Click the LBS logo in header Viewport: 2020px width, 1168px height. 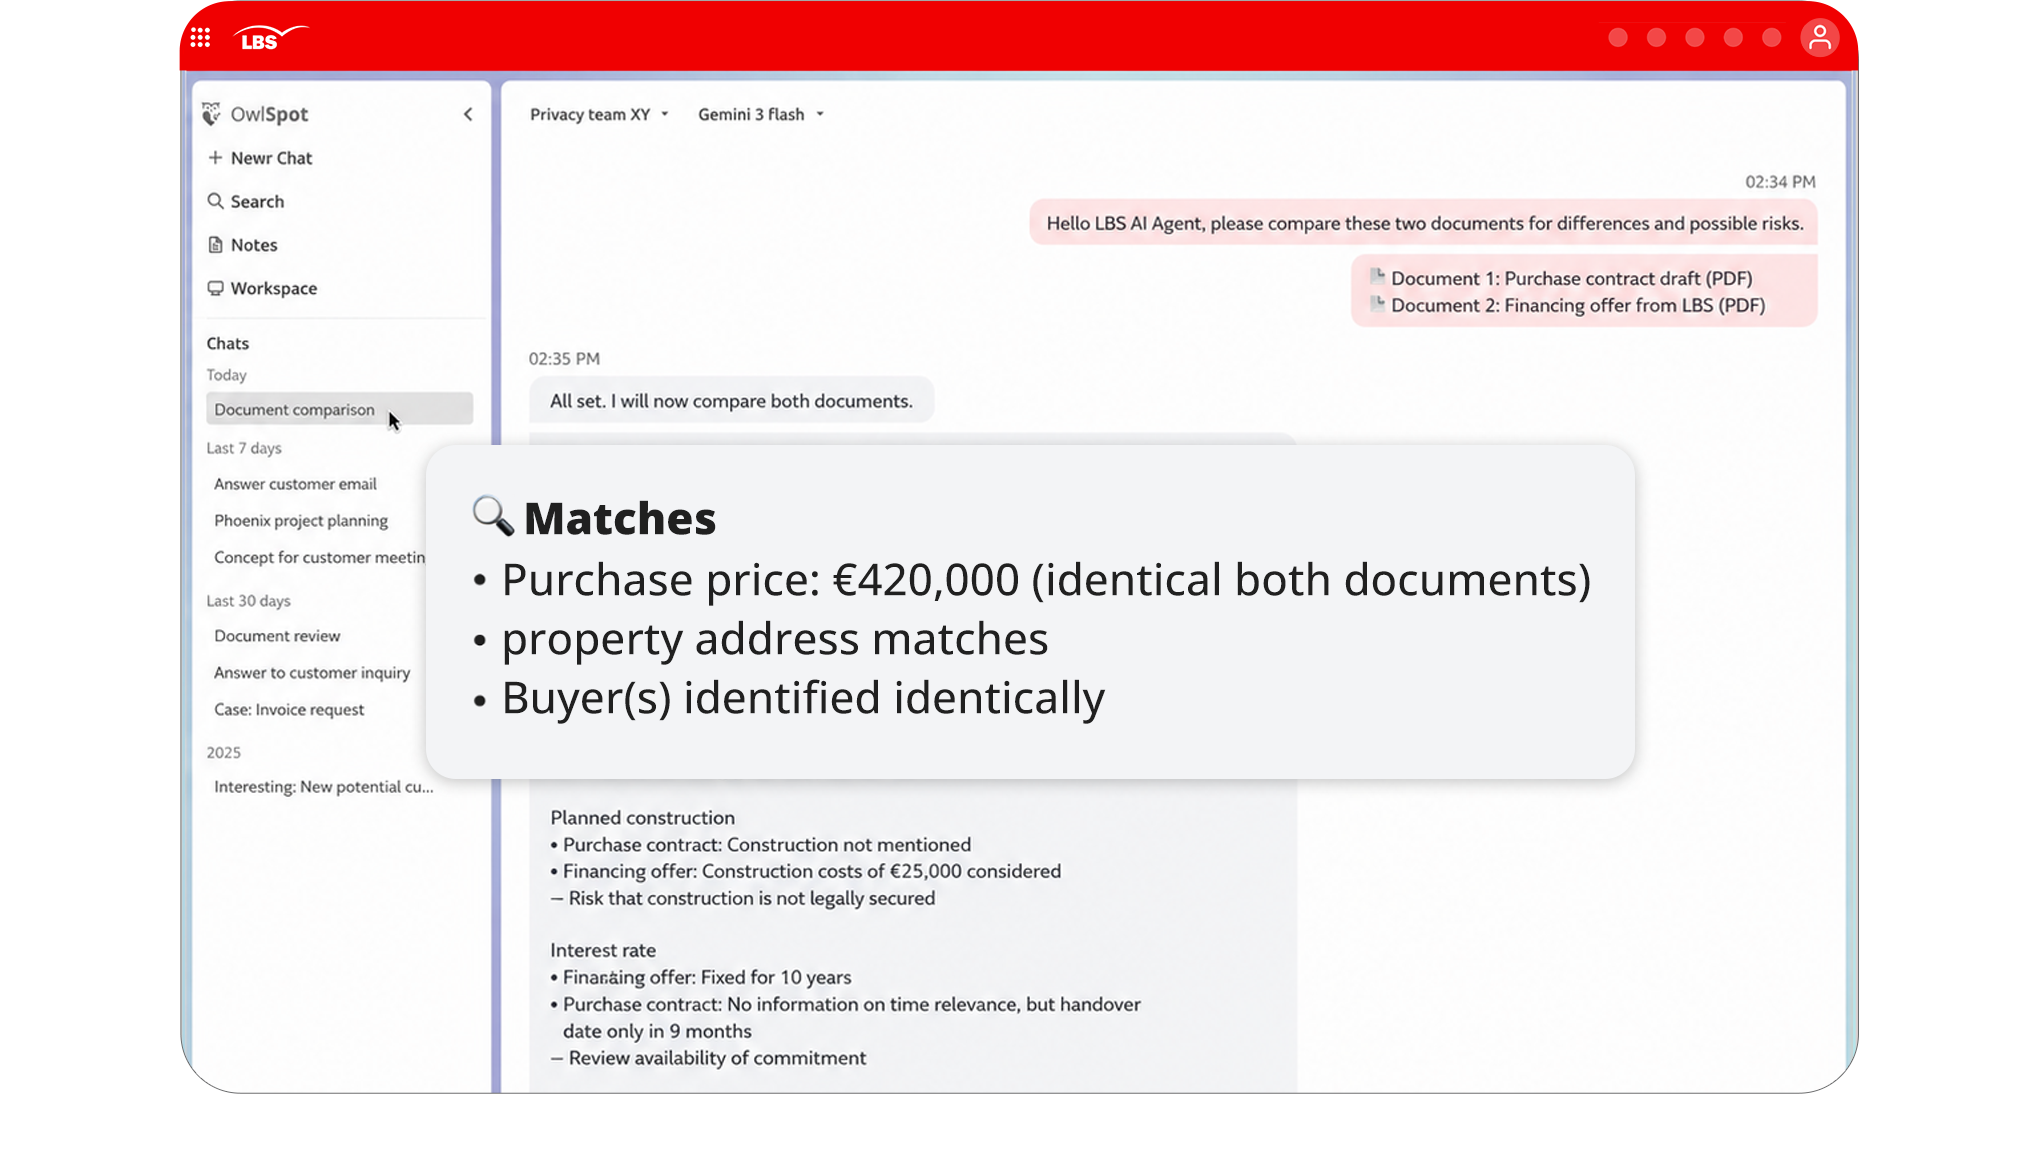[x=271, y=38]
